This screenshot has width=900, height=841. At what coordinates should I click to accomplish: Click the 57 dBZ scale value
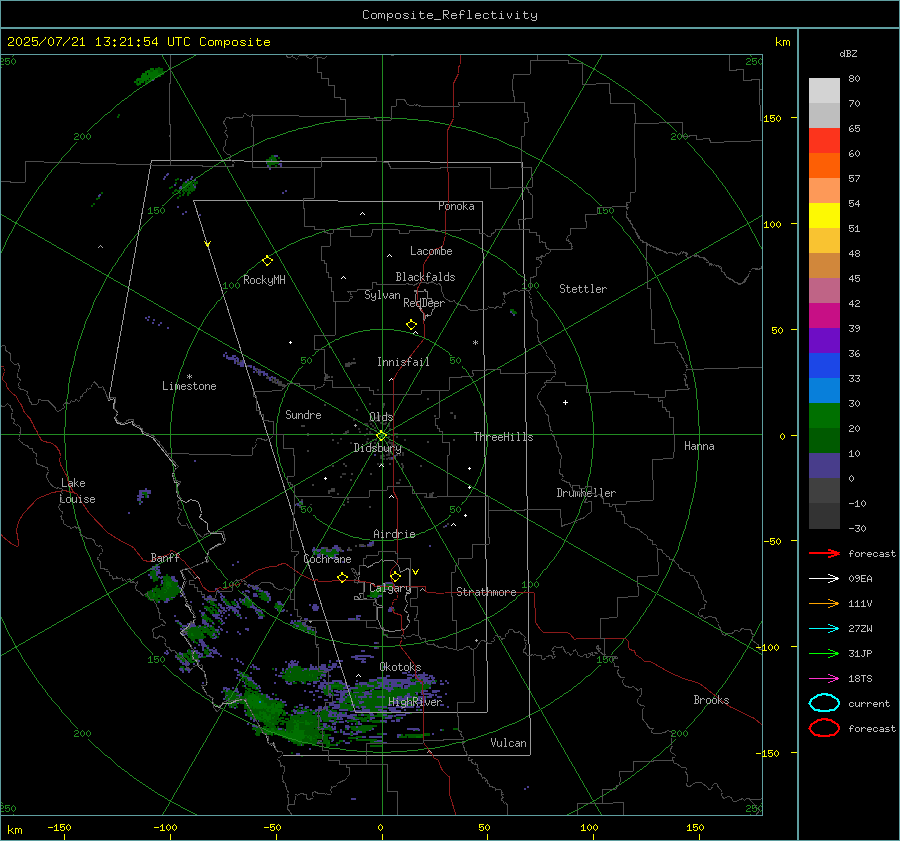coord(854,179)
